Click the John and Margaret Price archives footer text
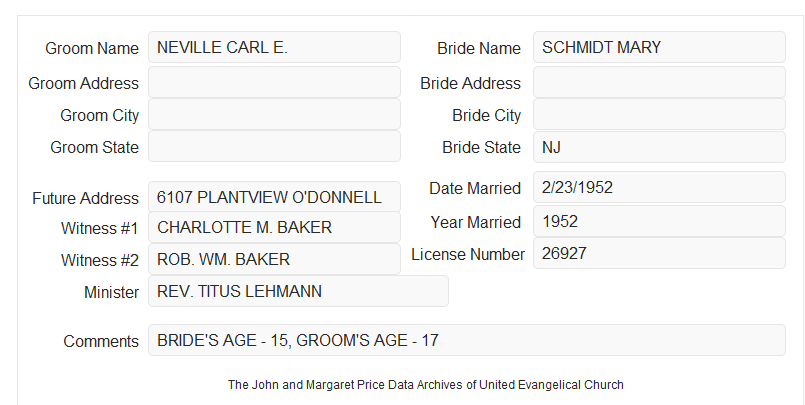 click(x=426, y=385)
